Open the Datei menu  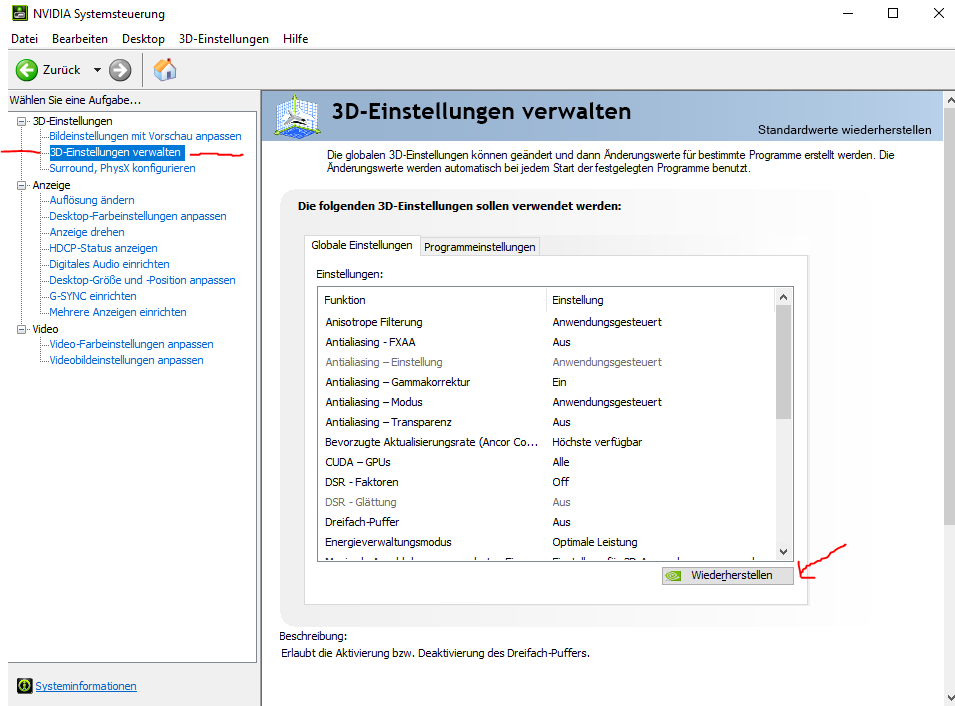[x=24, y=39]
